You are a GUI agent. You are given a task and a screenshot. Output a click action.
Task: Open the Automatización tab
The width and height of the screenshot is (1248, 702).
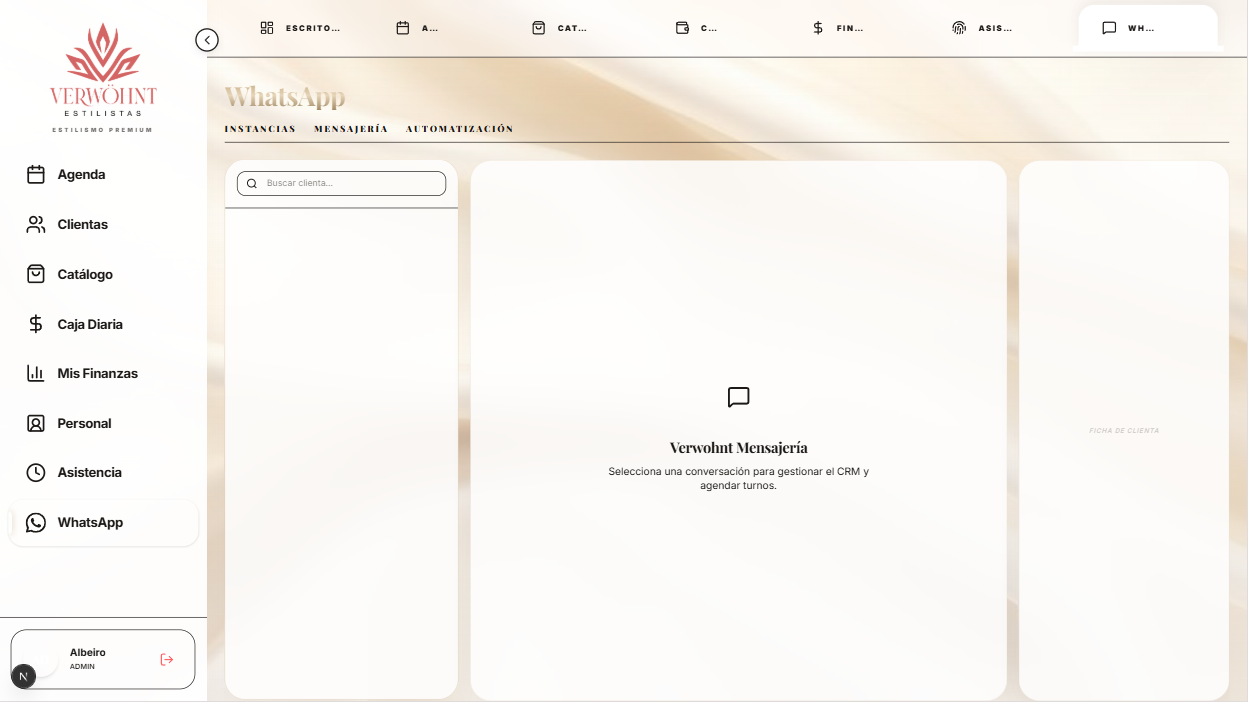459,129
